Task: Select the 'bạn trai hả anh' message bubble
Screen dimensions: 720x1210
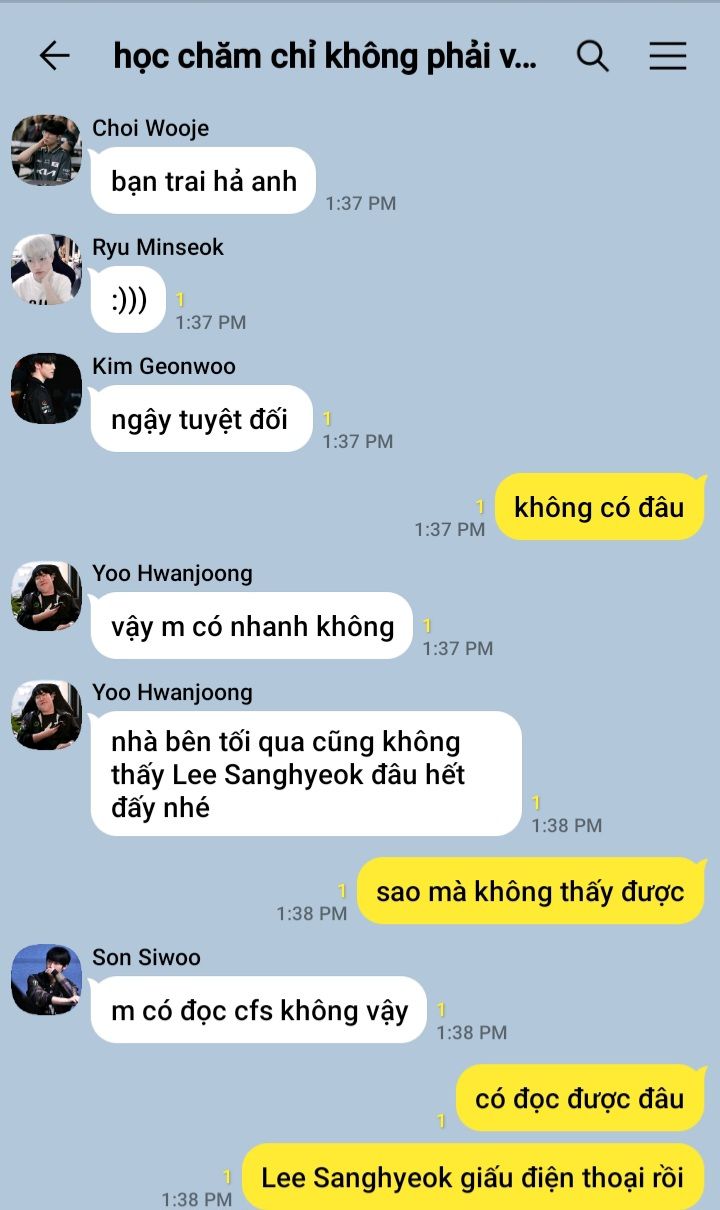Action: click(x=204, y=181)
